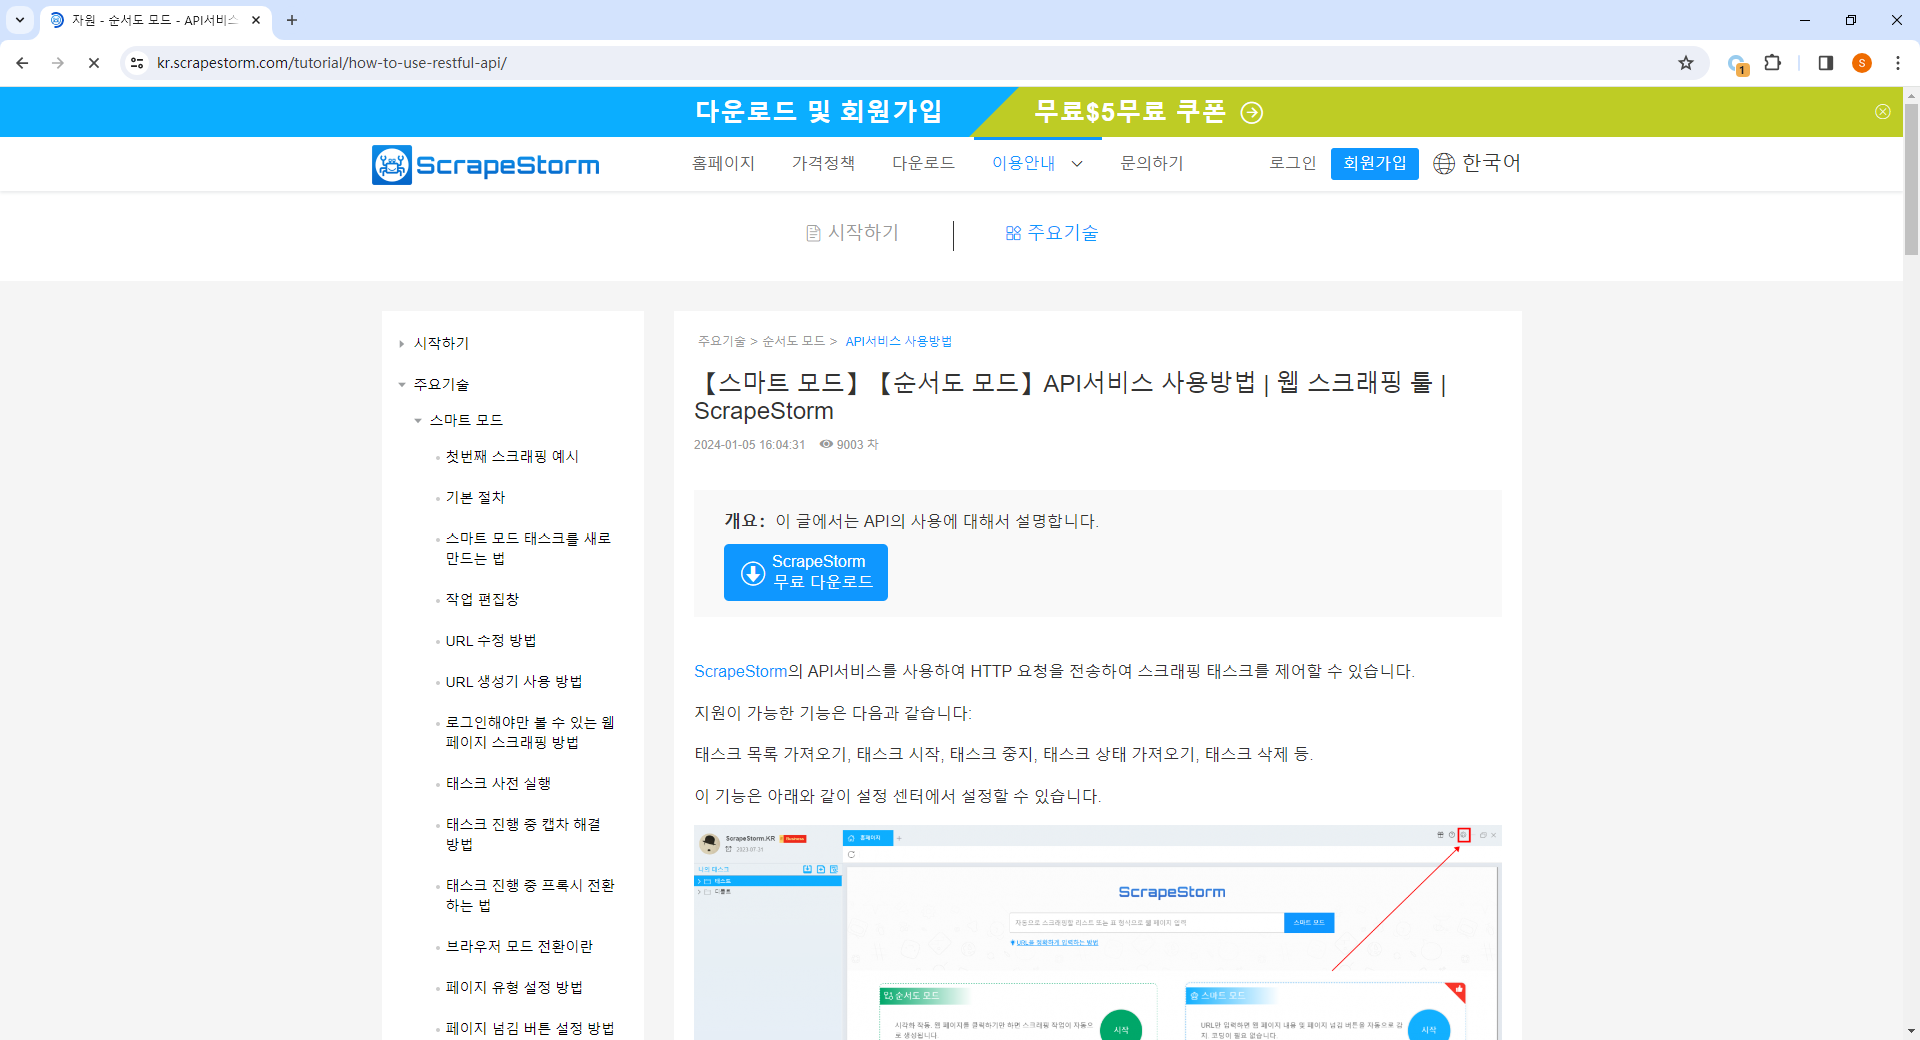Click the extension icon with the badge

1737,64
